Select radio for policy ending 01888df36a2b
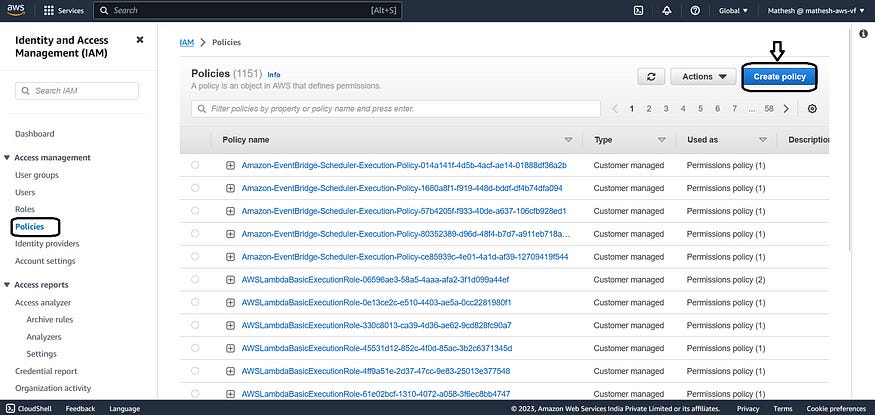This screenshot has width=875, height=415. click(x=195, y=165)
